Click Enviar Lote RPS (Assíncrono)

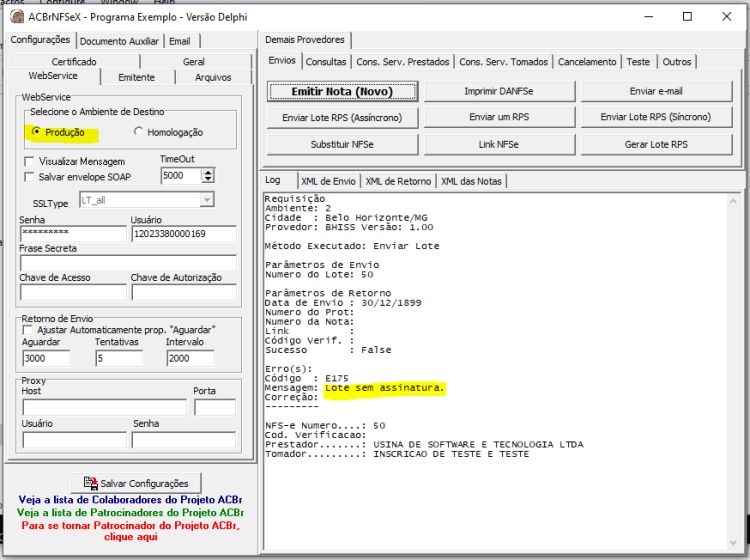click(x=342, y=118)
